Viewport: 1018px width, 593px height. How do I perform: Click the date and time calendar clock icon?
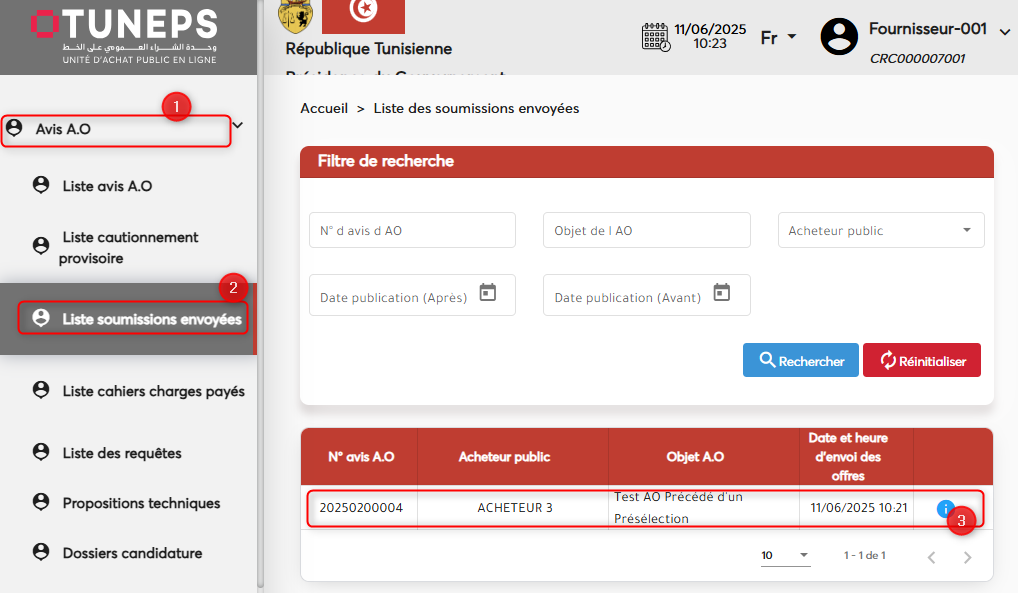655,37
